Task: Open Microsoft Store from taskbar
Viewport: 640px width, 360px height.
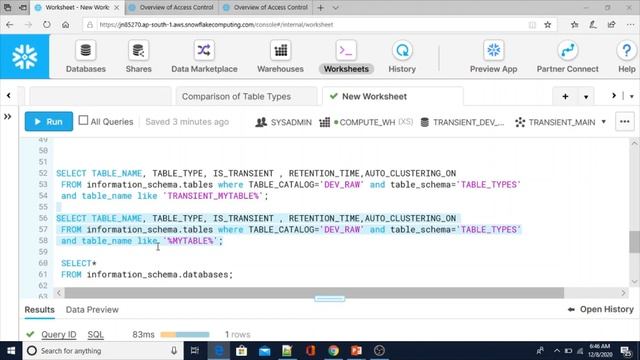Action: [x=242, y=351]
